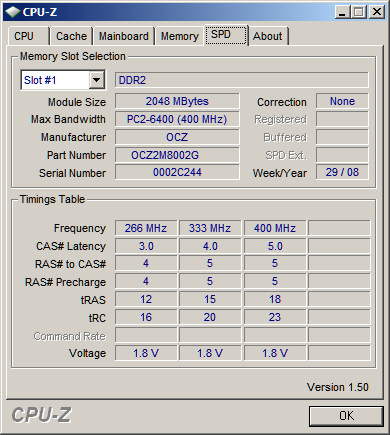Click the 400 MHz frequency cell

tap(275, 228)
